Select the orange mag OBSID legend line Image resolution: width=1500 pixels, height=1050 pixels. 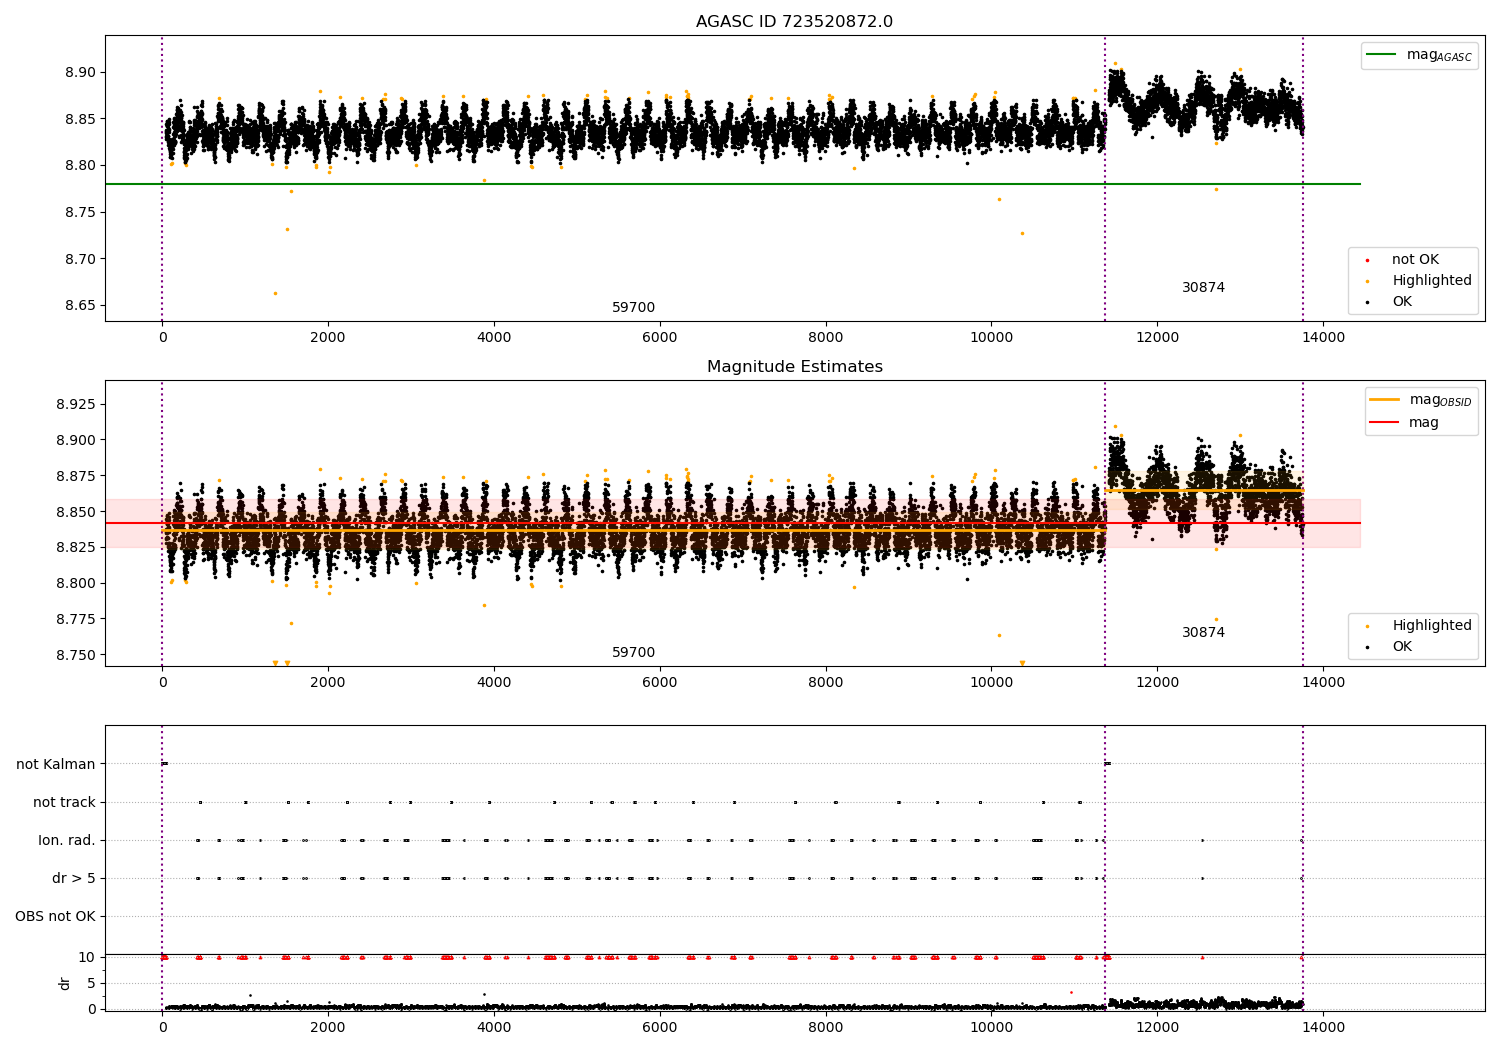click(x=1385, y=400)
